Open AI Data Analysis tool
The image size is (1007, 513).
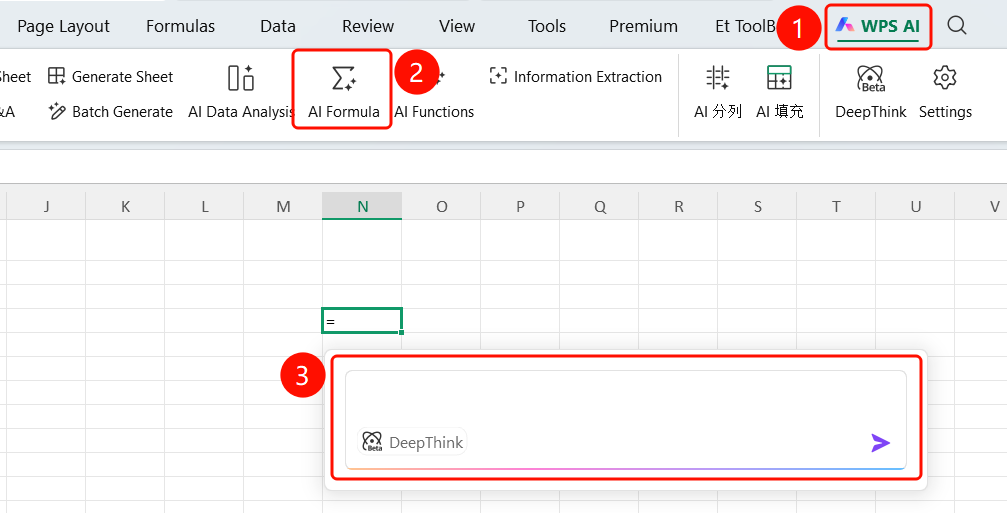coord(241,93)
